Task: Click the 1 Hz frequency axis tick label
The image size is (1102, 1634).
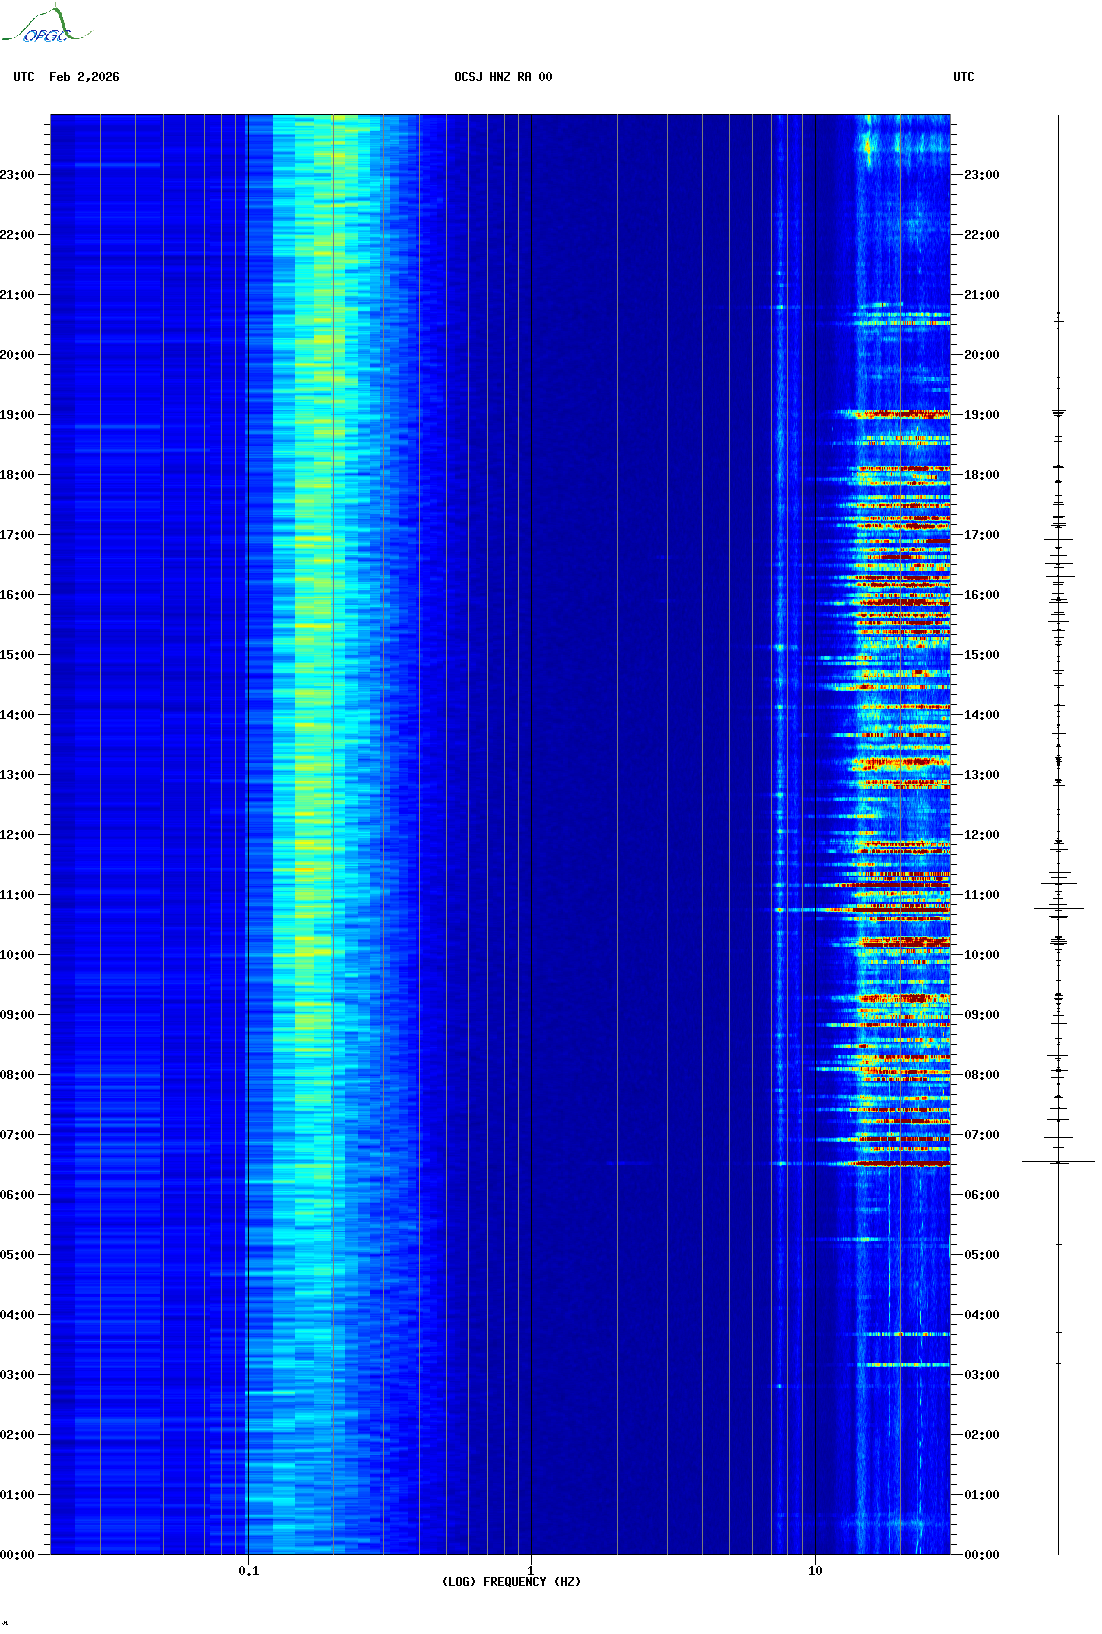Action: [x=530, y=1570]
